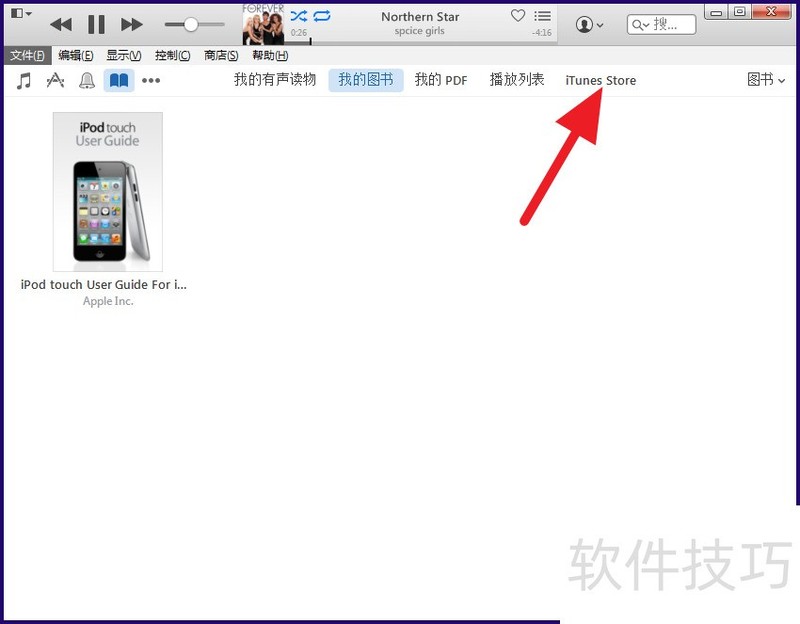Screen dimensions: 800x624
Task: Click the remaining time -4:16
Action: pyautogui.click(x=541, y=33)
